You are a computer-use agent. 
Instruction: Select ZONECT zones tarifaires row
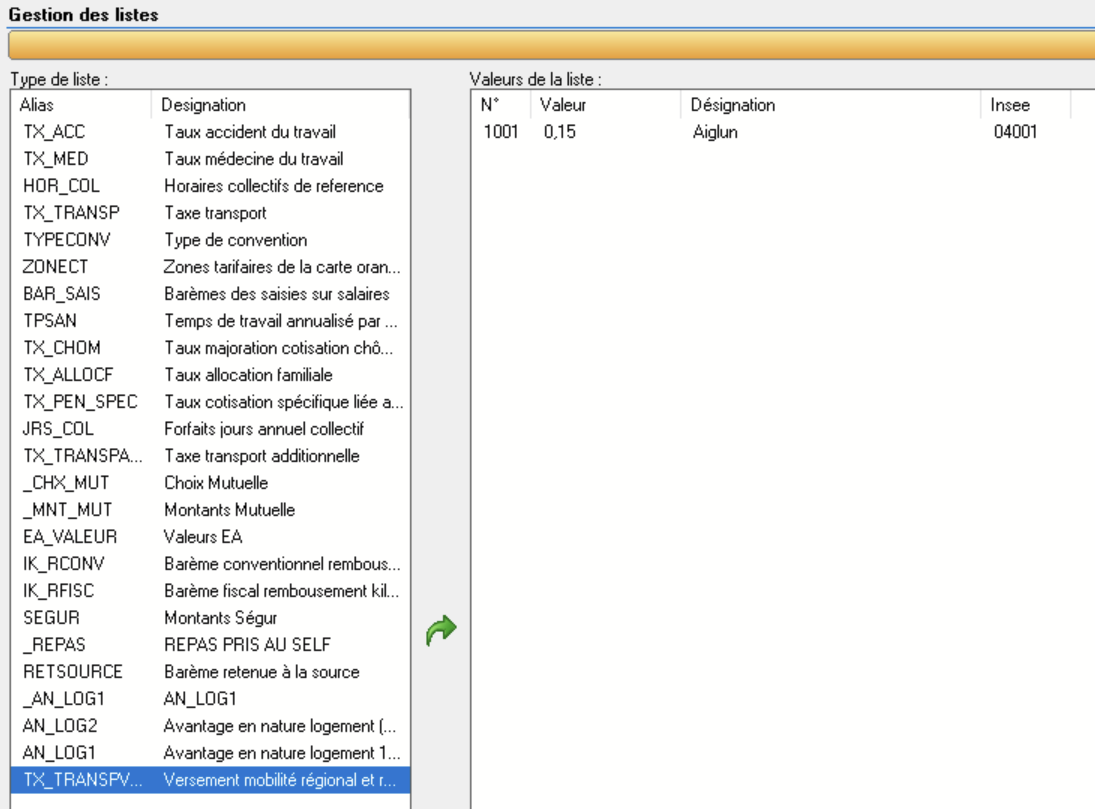pos(211,267)
